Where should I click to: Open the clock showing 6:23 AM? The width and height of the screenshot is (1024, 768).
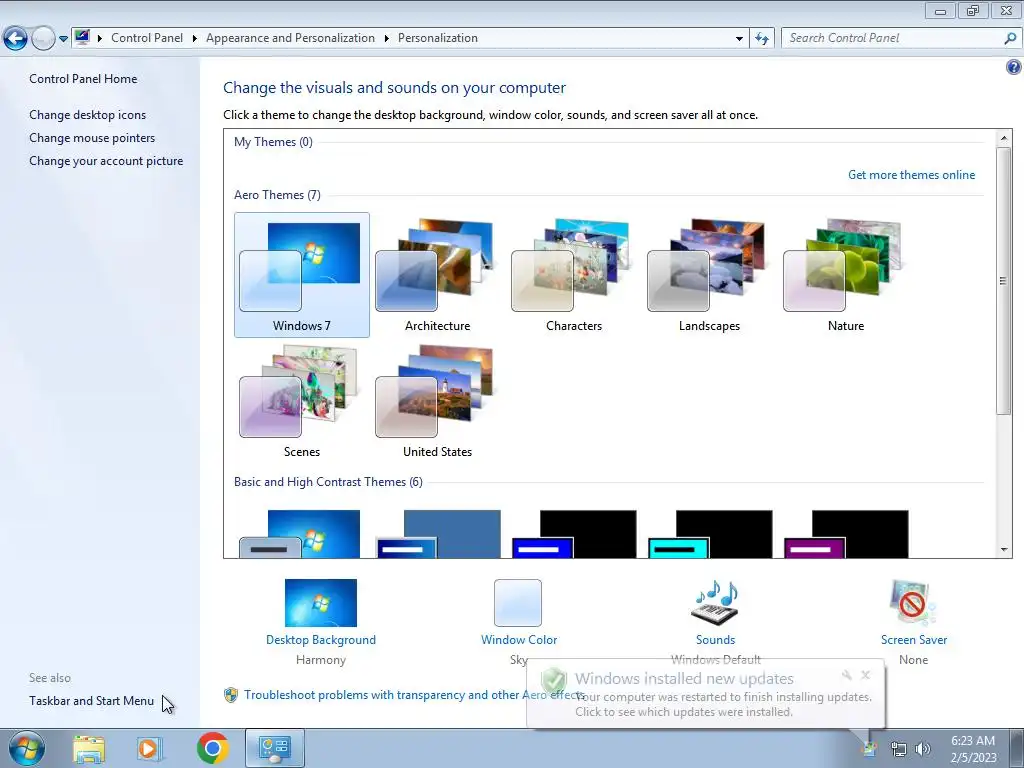coord(973,749)
